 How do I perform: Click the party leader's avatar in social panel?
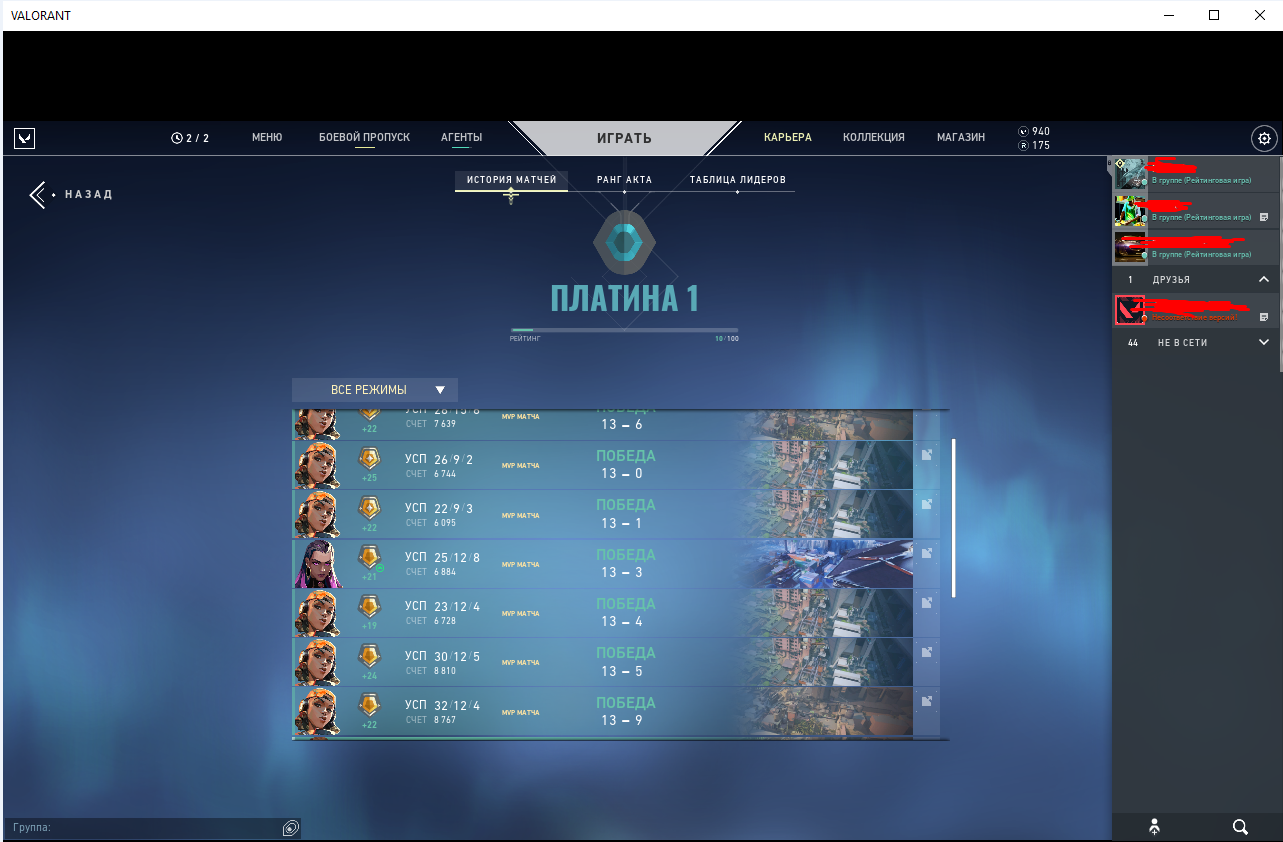[x=1130, y=173]
